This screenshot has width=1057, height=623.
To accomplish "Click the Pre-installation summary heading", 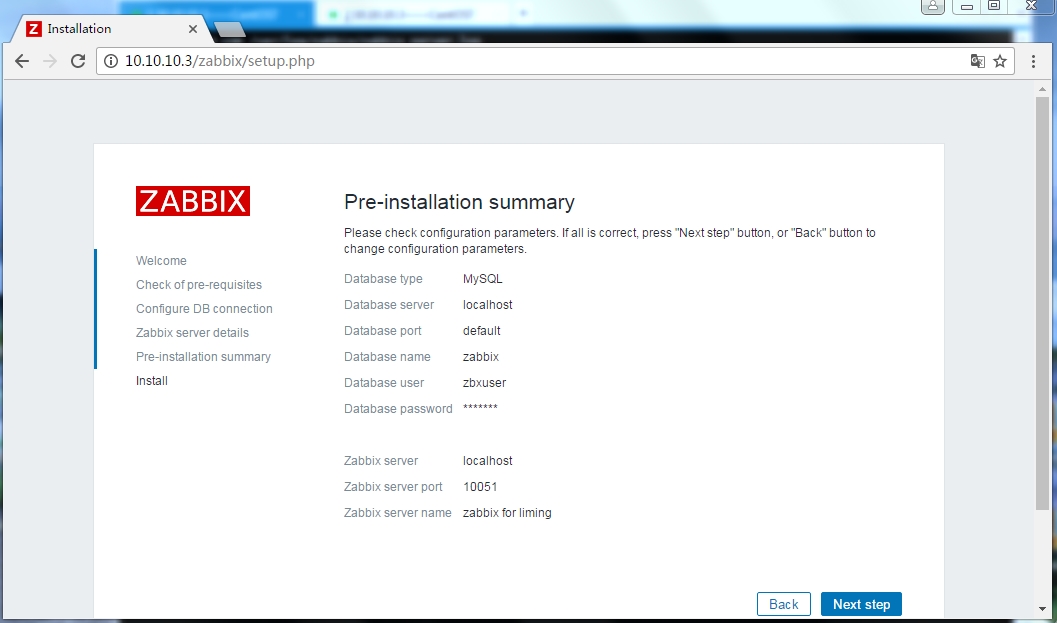I will pos(459,202).
